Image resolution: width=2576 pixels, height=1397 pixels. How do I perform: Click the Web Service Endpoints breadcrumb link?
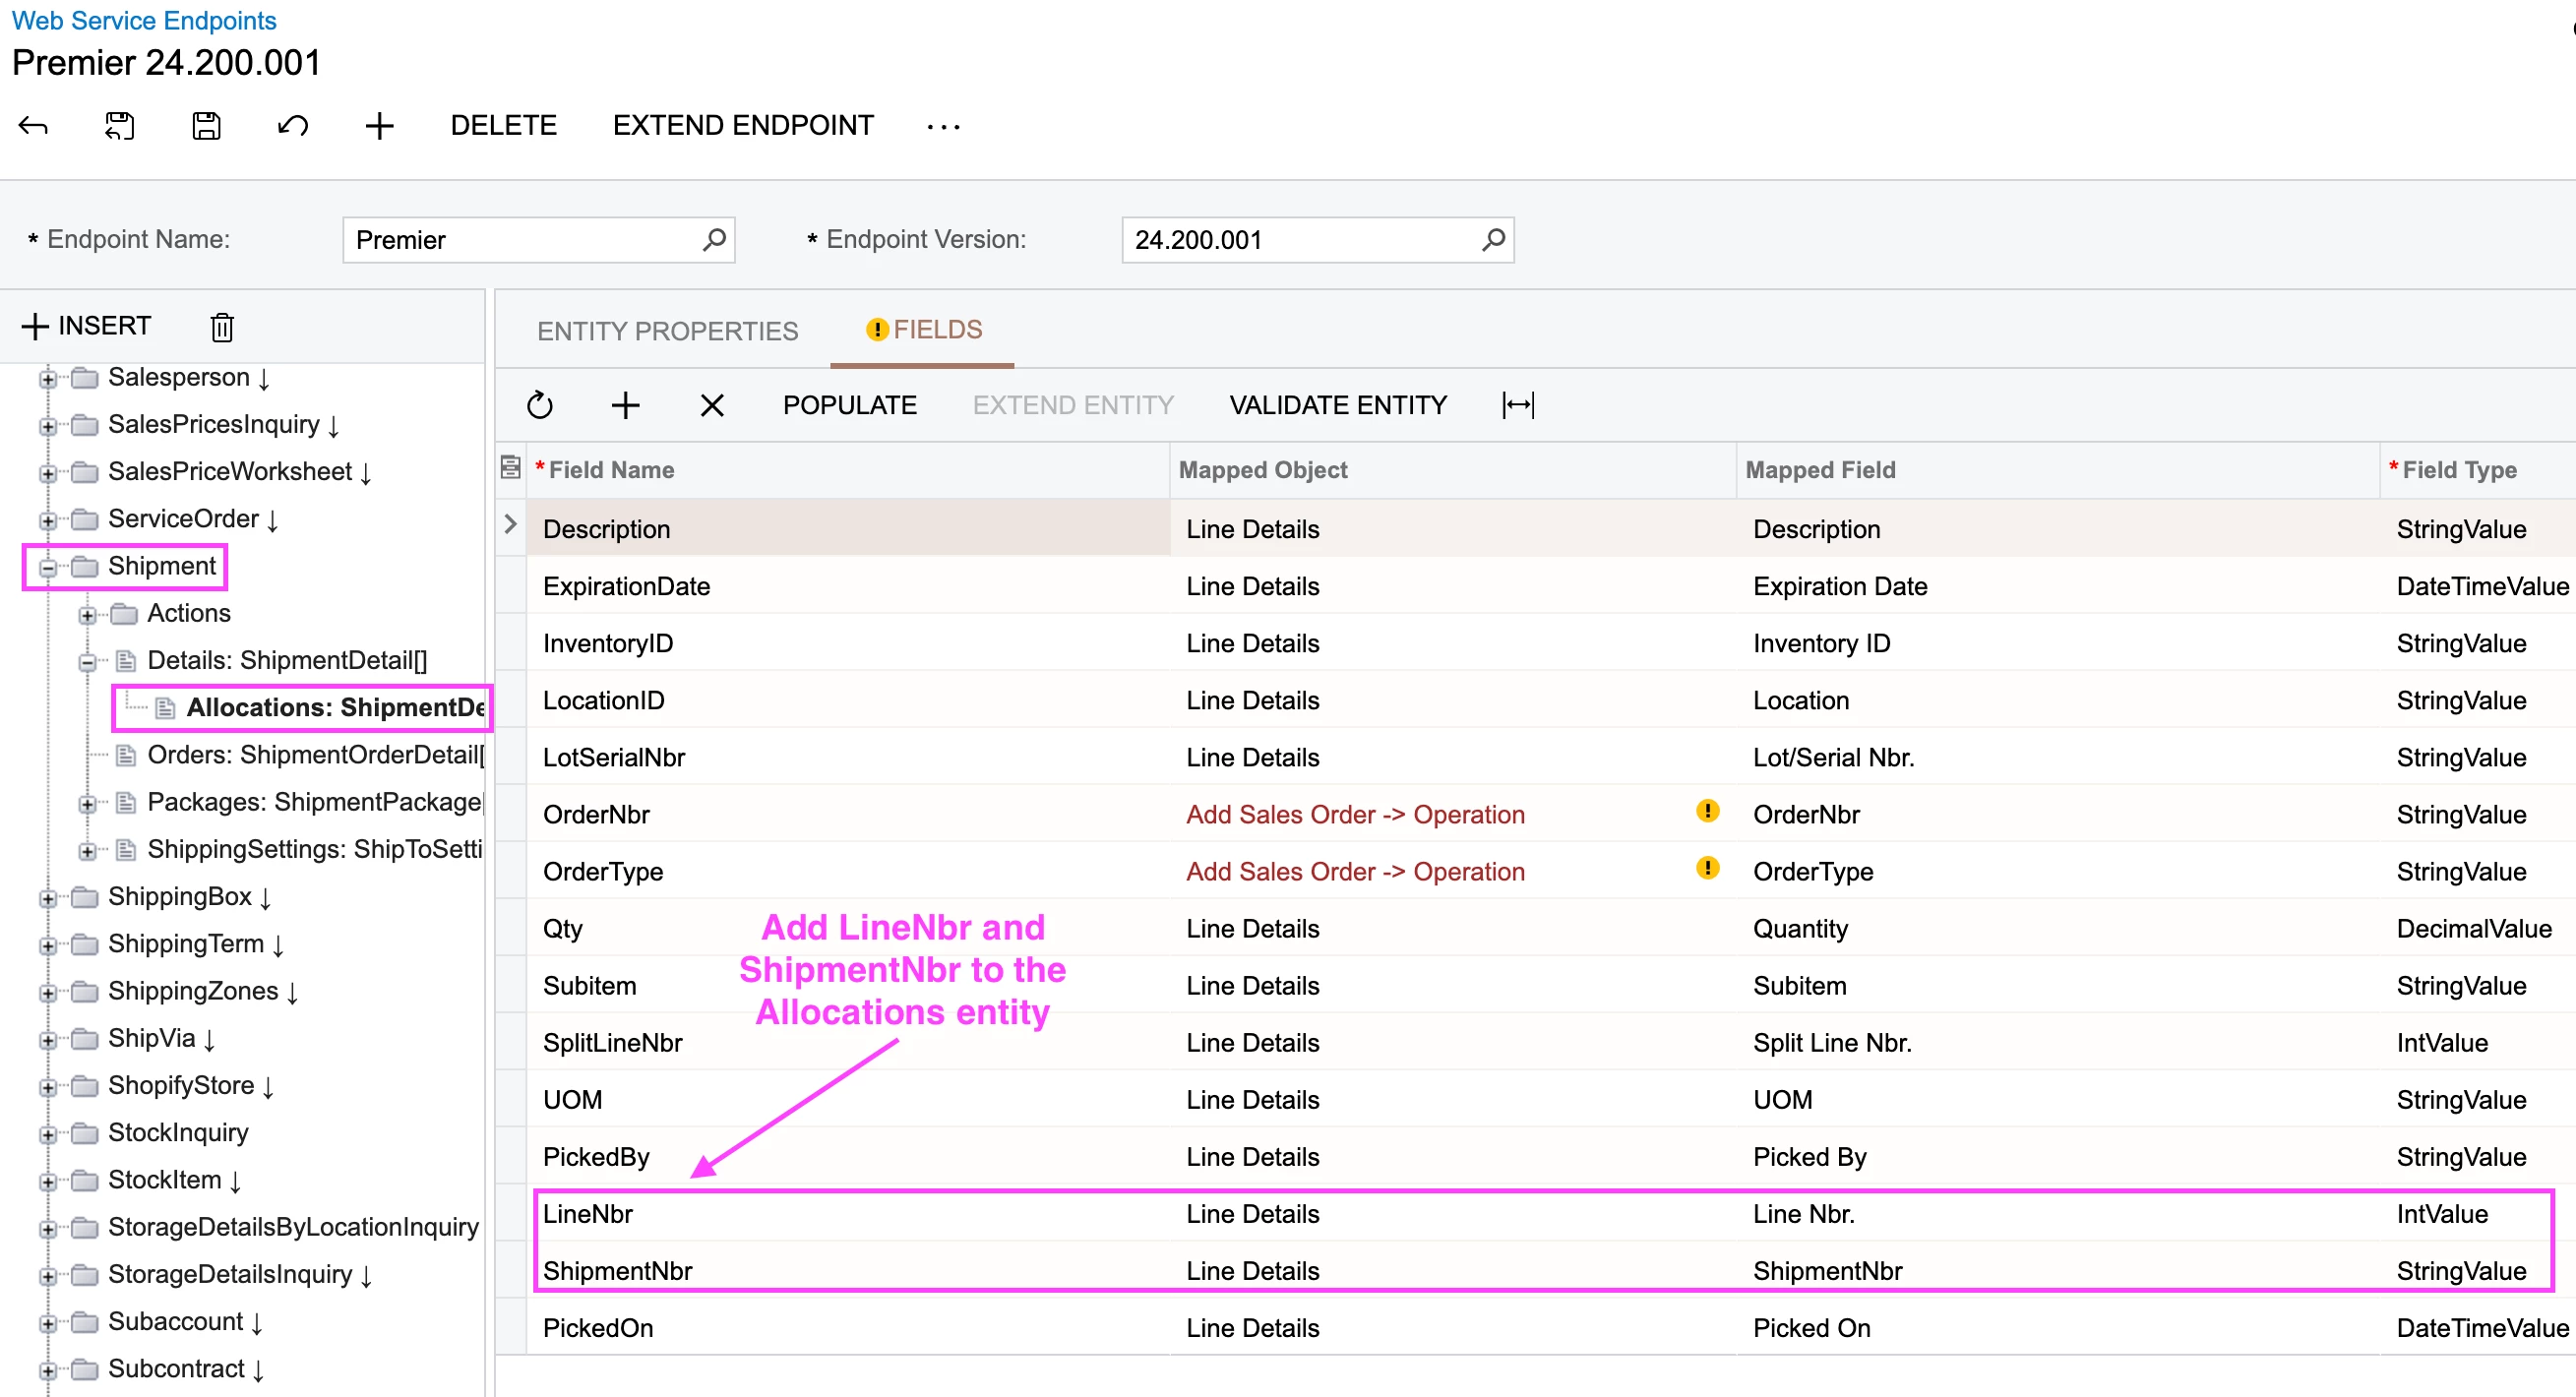(144, 20)
